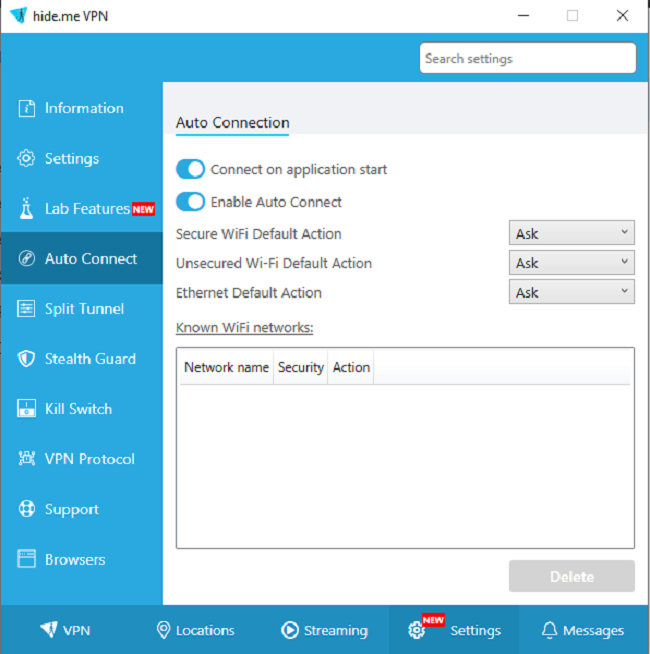The height and width of the screenshot is (654, 650).
Task: Click the Browsers window icon
Action: (x=26, y=559)
